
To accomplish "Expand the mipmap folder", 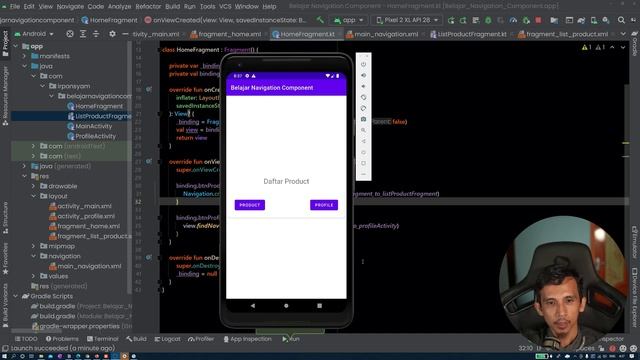I will pos(34,246).
